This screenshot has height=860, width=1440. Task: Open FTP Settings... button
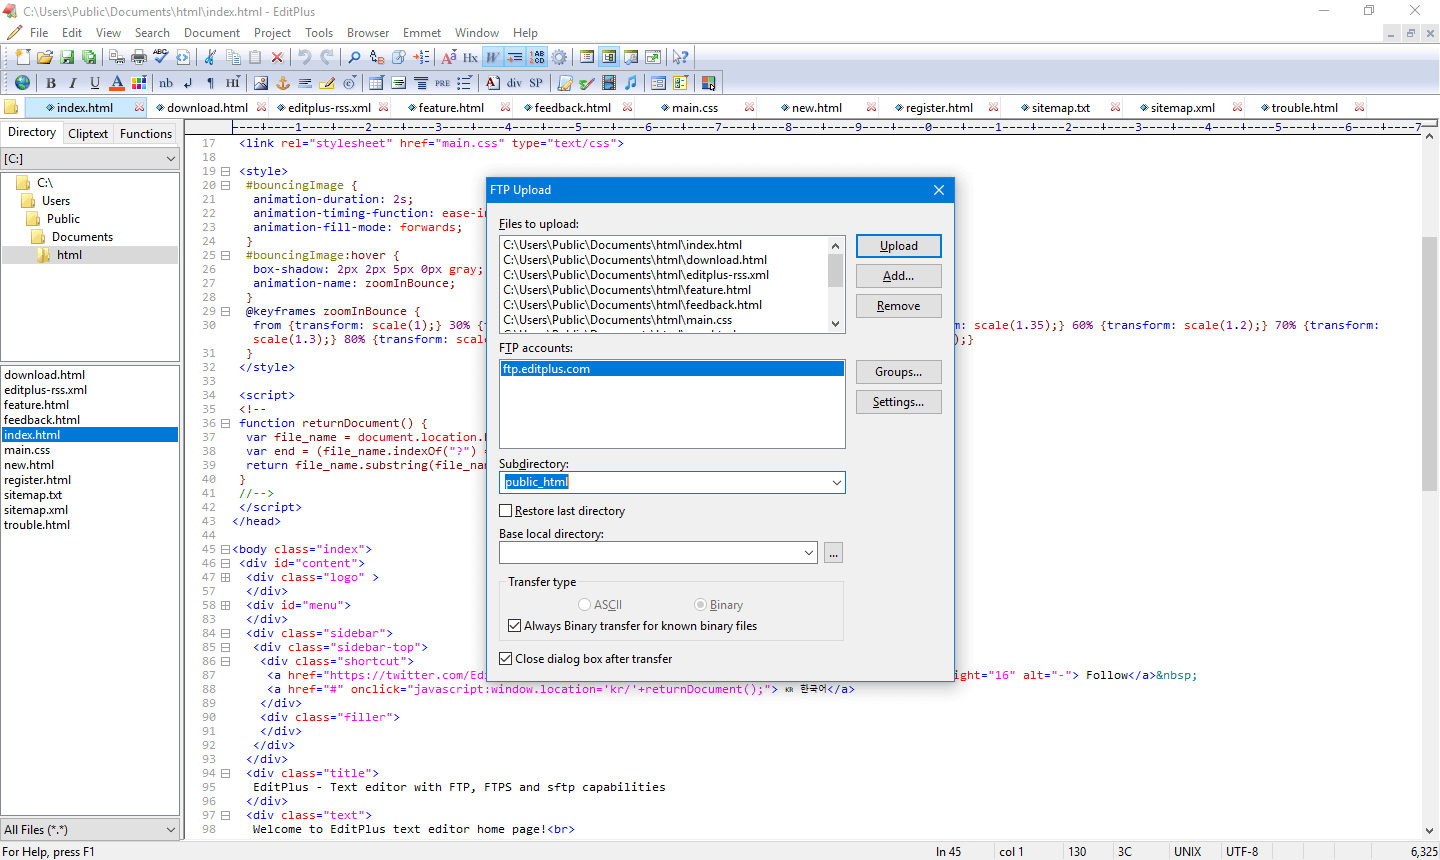coord(899,402)
